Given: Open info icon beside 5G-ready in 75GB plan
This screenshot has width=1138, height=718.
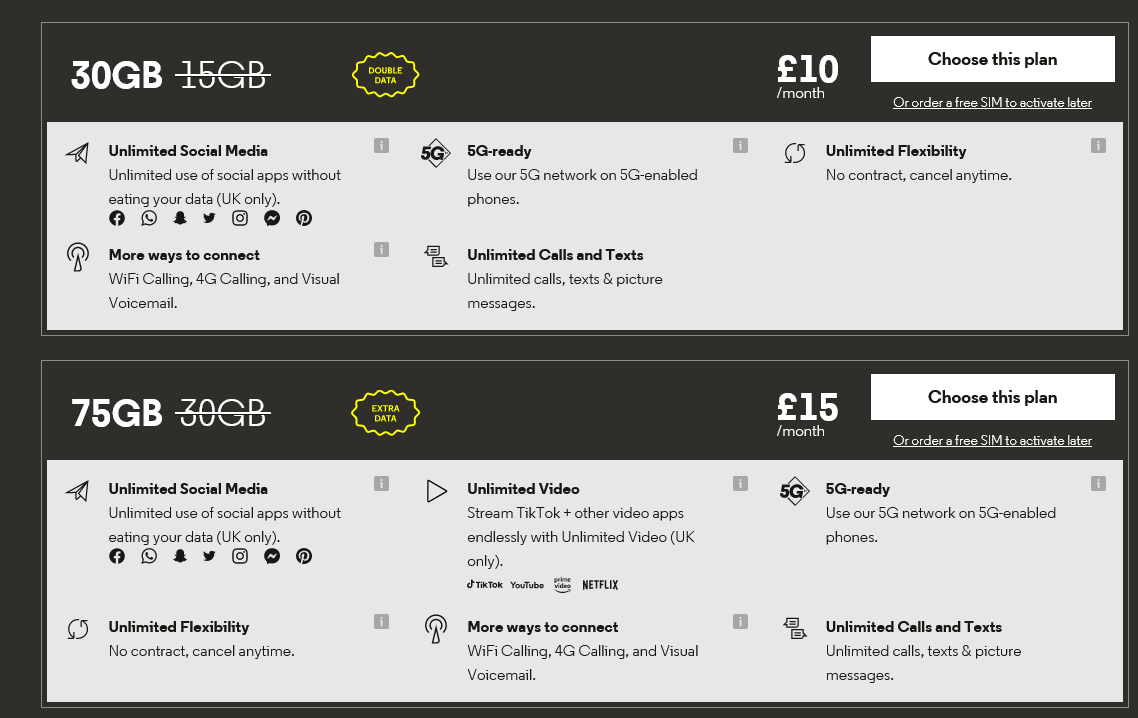Looking at the screenshot, I should (1098, 483).
